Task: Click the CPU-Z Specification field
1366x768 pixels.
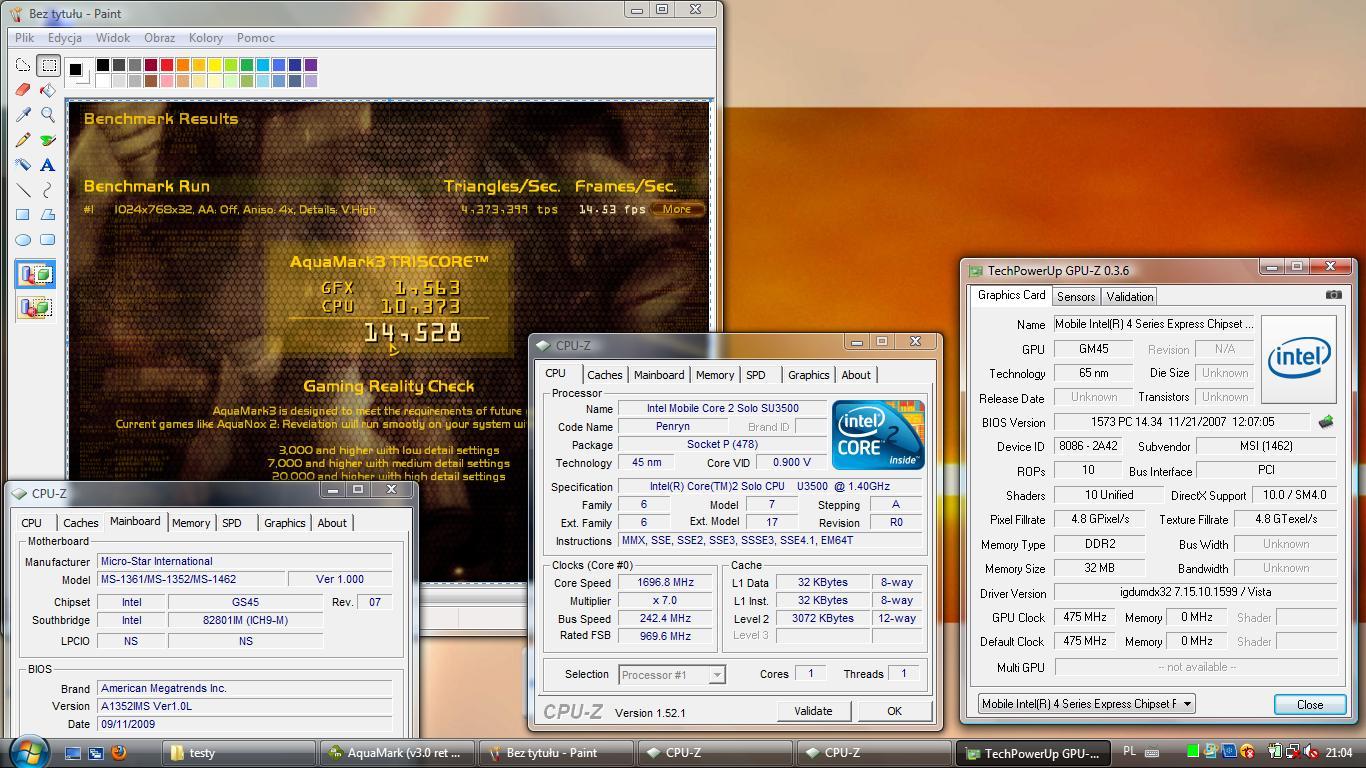Action: tap(770, 487)
